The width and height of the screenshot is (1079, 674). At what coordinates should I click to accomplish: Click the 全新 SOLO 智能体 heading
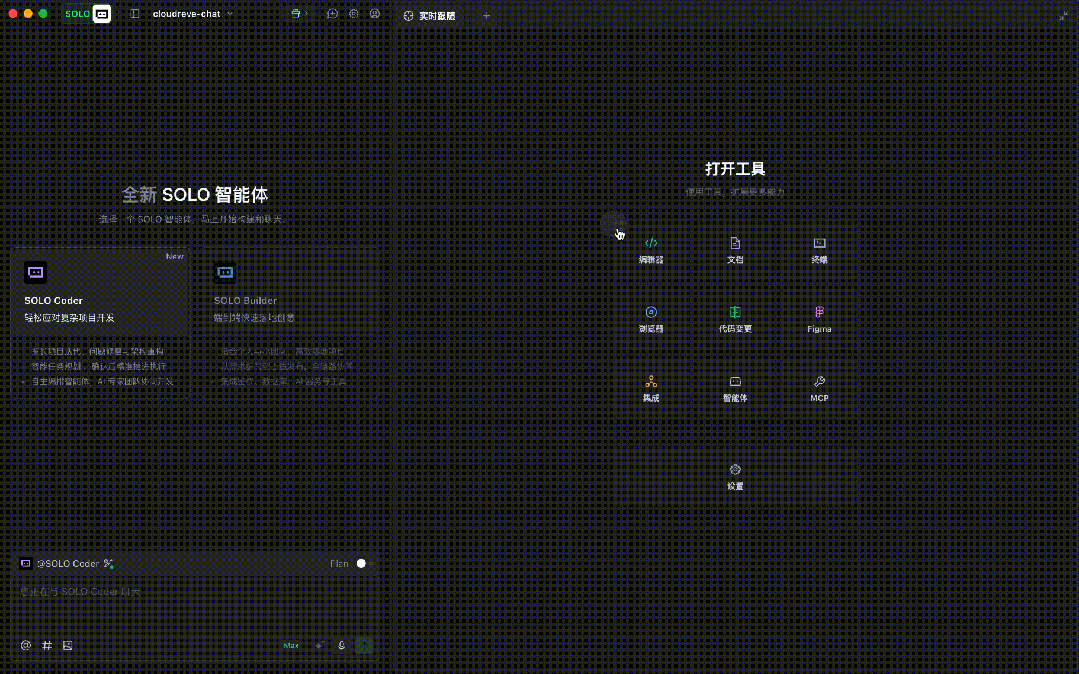(x=195, y=195)
